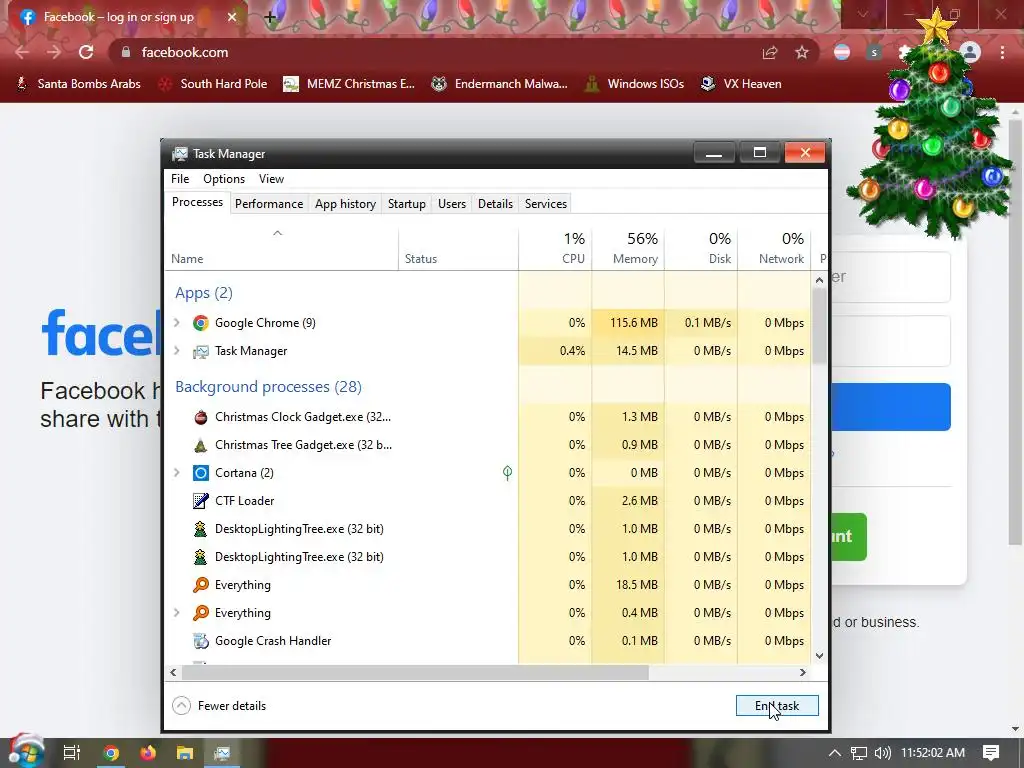
Task: Bookmark this page with the star icon
Action: (x=801, y=52)
